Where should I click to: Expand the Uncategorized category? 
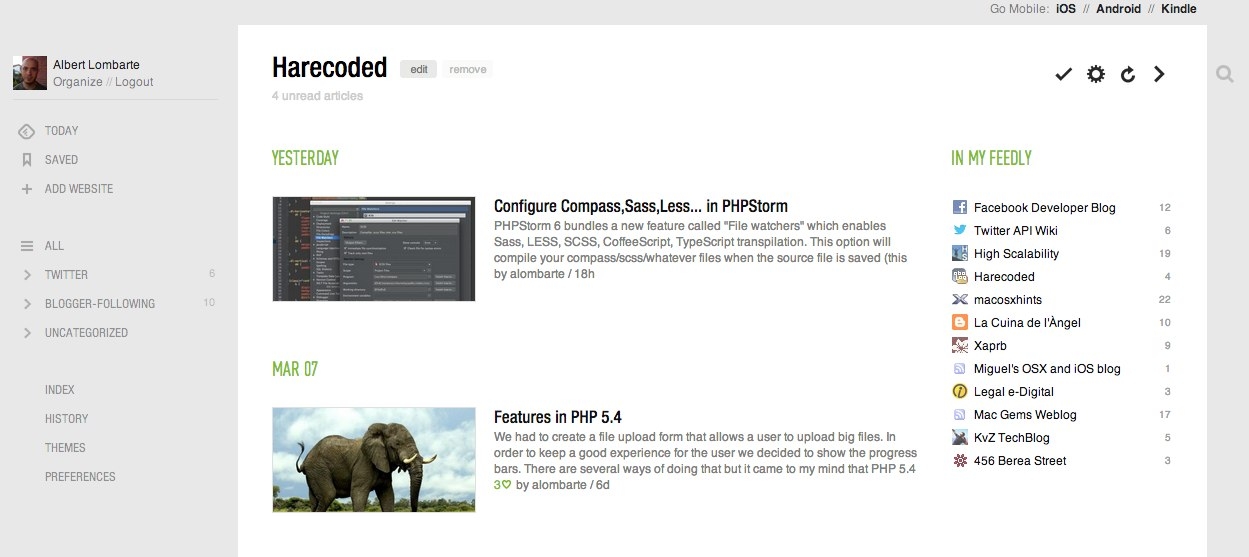click(27, 333)
